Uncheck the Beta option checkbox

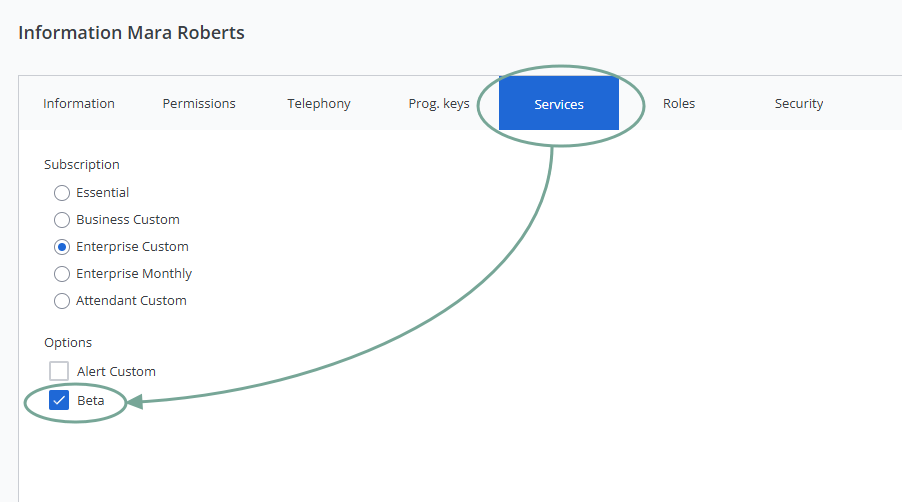tap(59, 401)
